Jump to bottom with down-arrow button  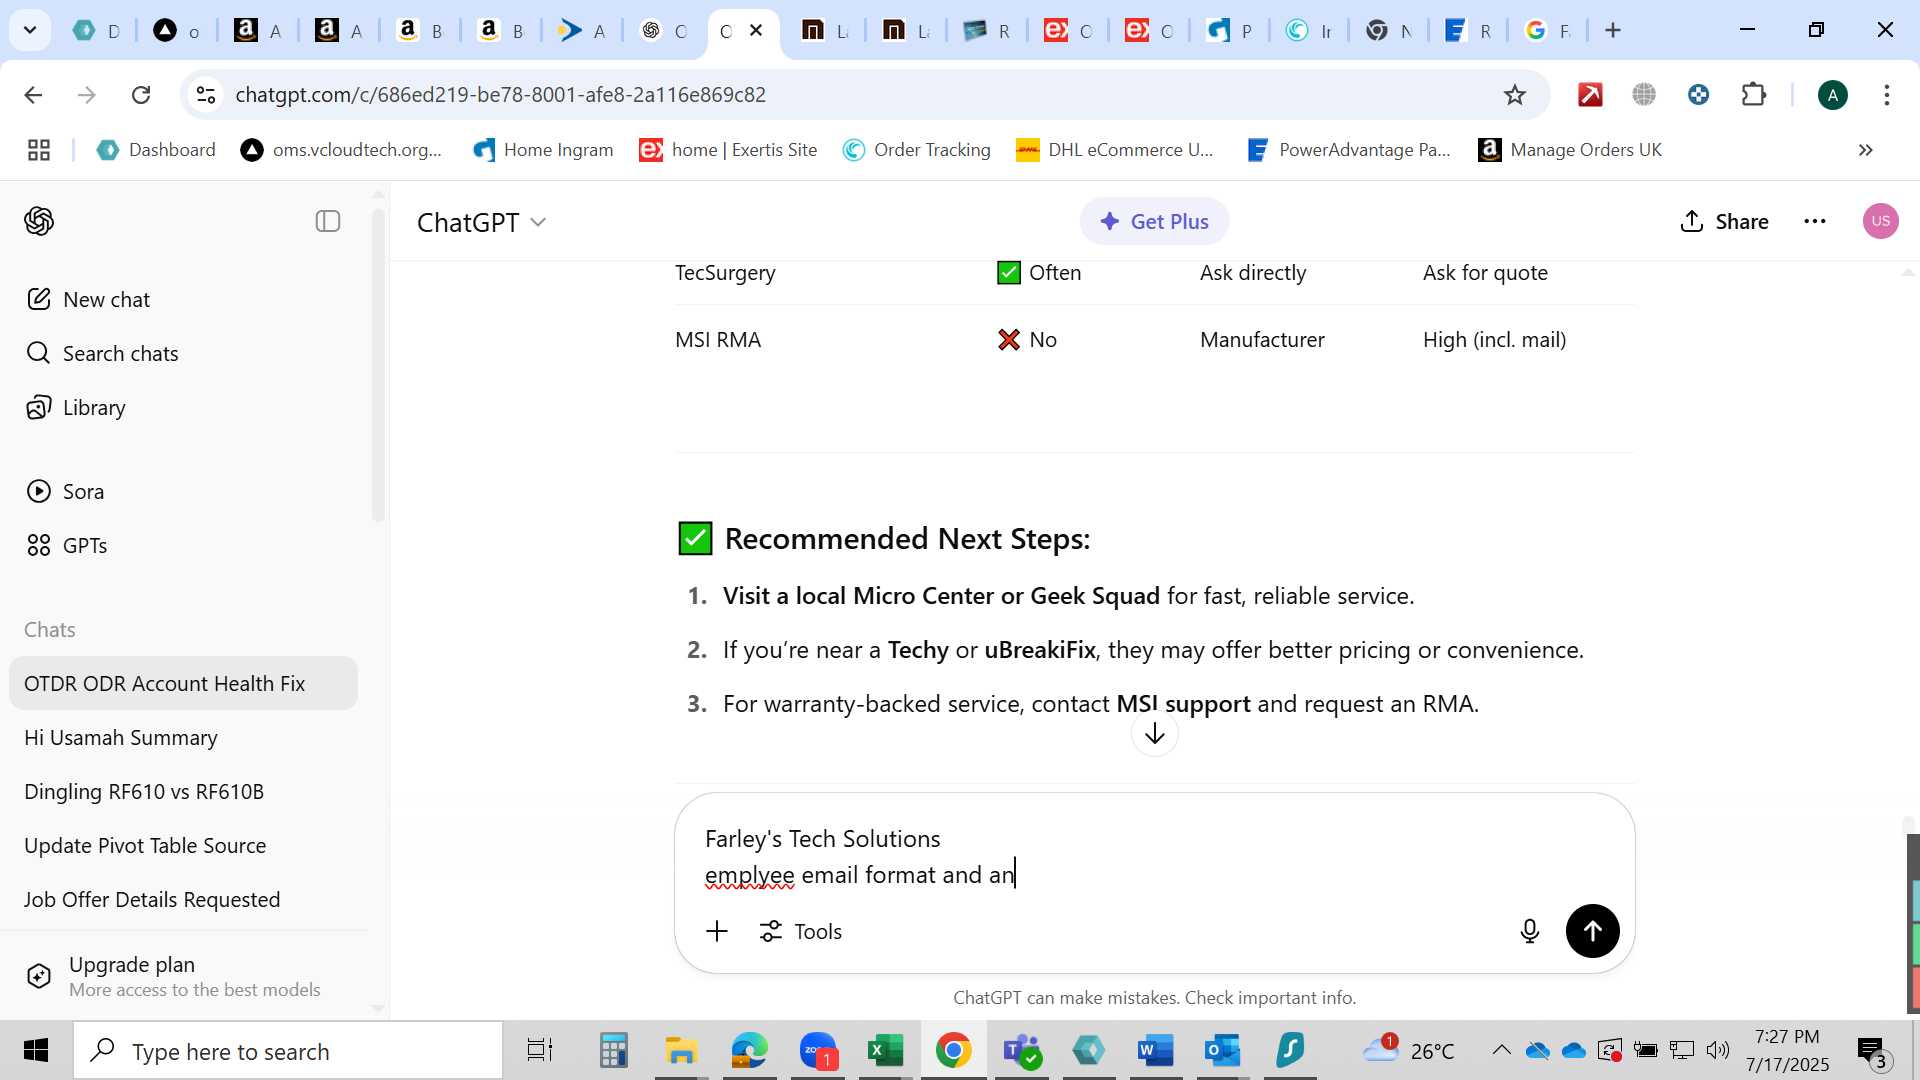(x=1155, y=733)
